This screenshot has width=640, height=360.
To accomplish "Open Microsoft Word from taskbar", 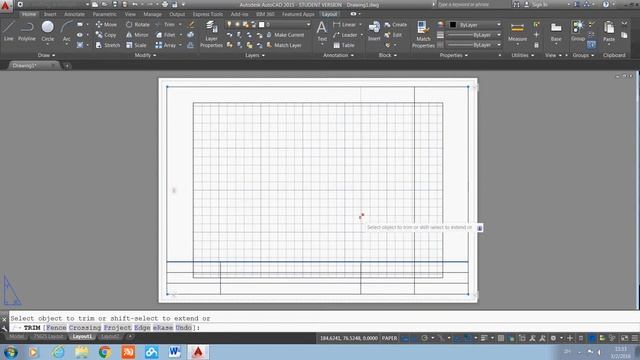I will 175,352.
